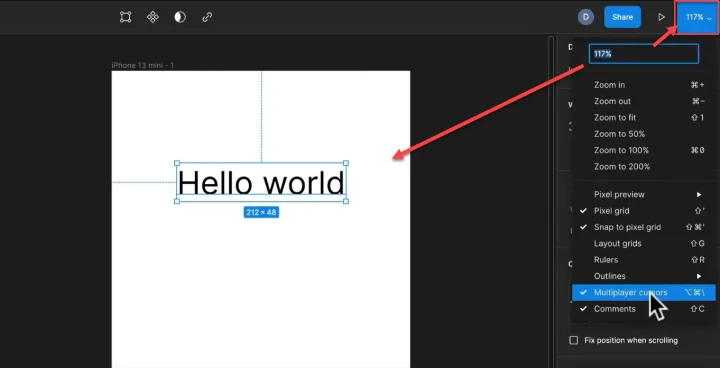
Task: Click the Create component icon
Action: coord(152,17)
